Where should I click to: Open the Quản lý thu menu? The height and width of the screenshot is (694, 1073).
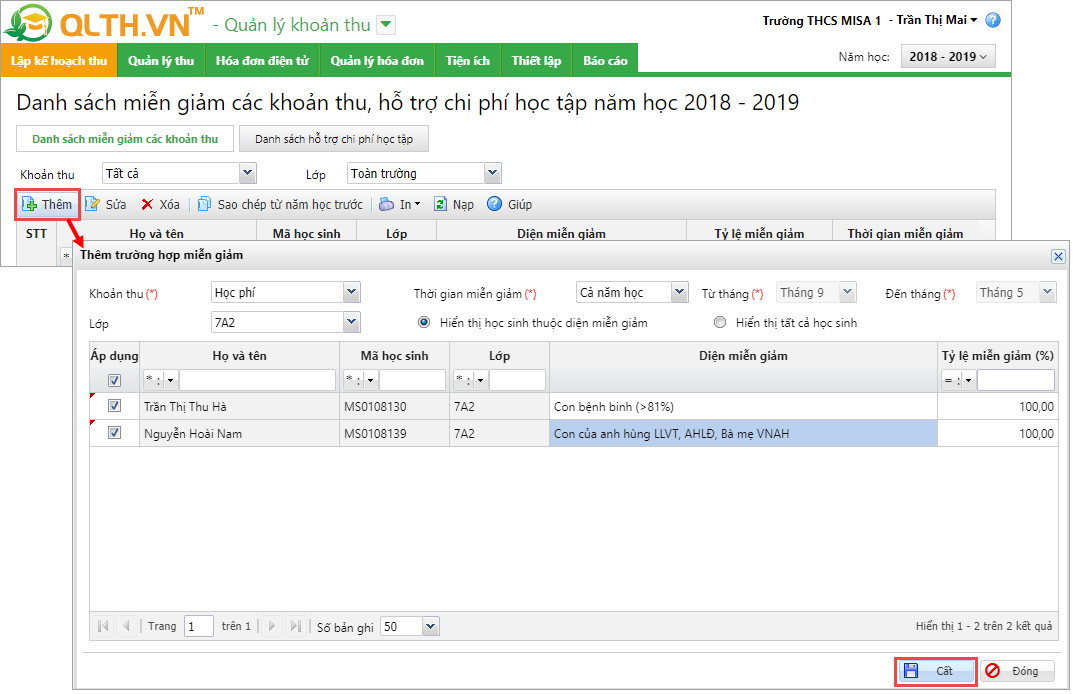pyautogui.click(x=161, y=60)
